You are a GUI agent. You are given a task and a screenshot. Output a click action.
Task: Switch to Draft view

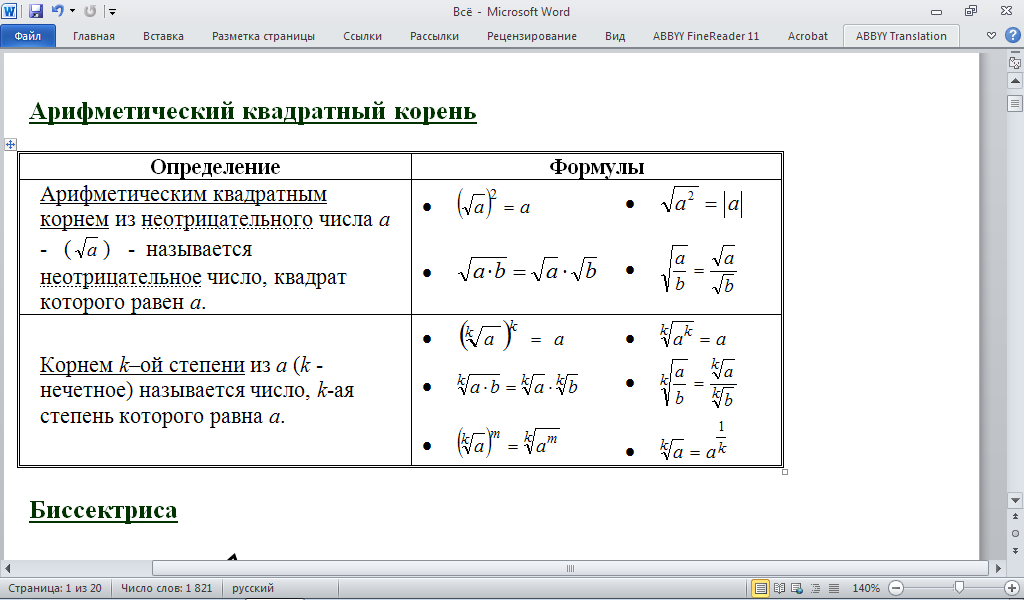tap(833, 588)
